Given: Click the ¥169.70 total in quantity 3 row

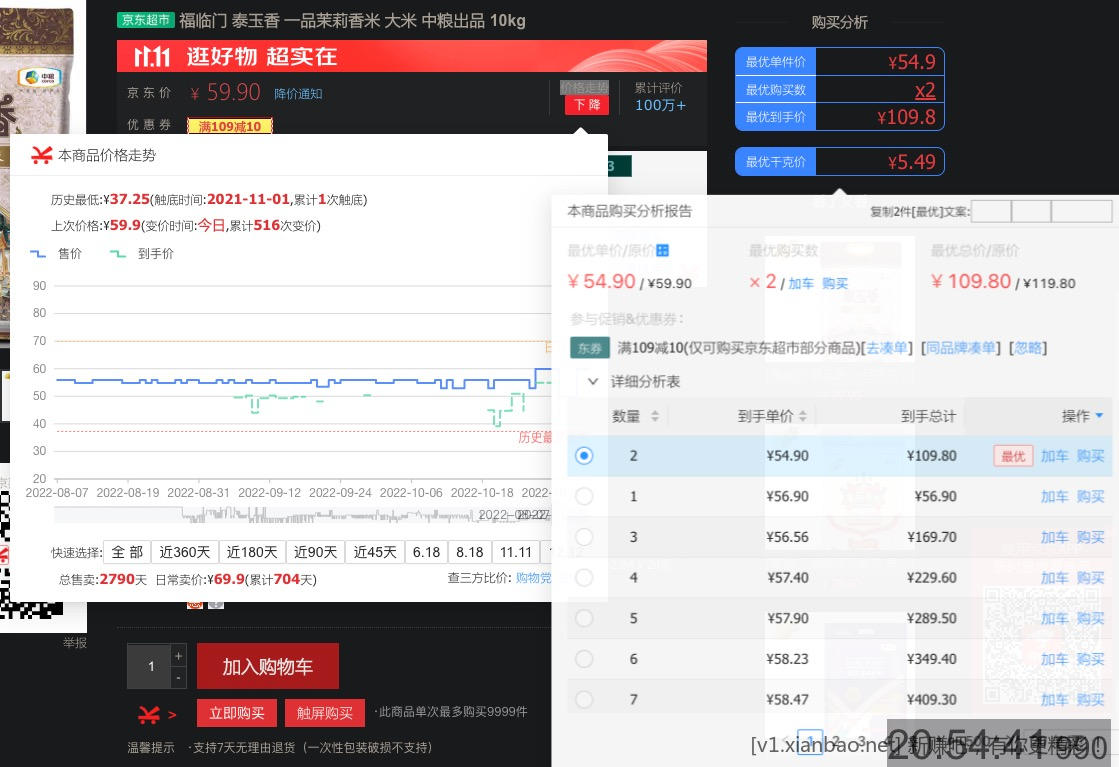Looking at the screenshot, I should [931, 537].
